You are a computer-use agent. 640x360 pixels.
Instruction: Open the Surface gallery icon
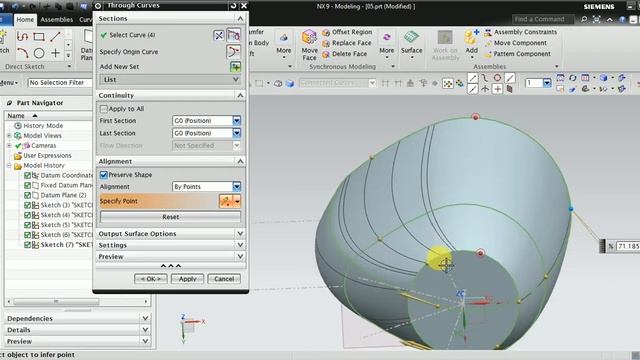tap(411, 38)
